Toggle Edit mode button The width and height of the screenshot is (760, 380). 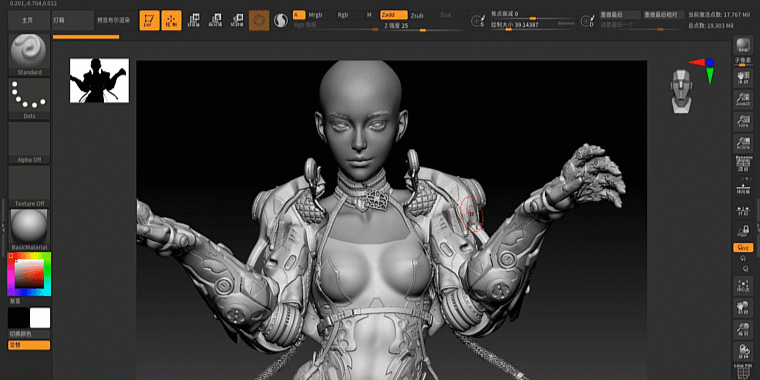pyautogui.click(x=149, y=20)
